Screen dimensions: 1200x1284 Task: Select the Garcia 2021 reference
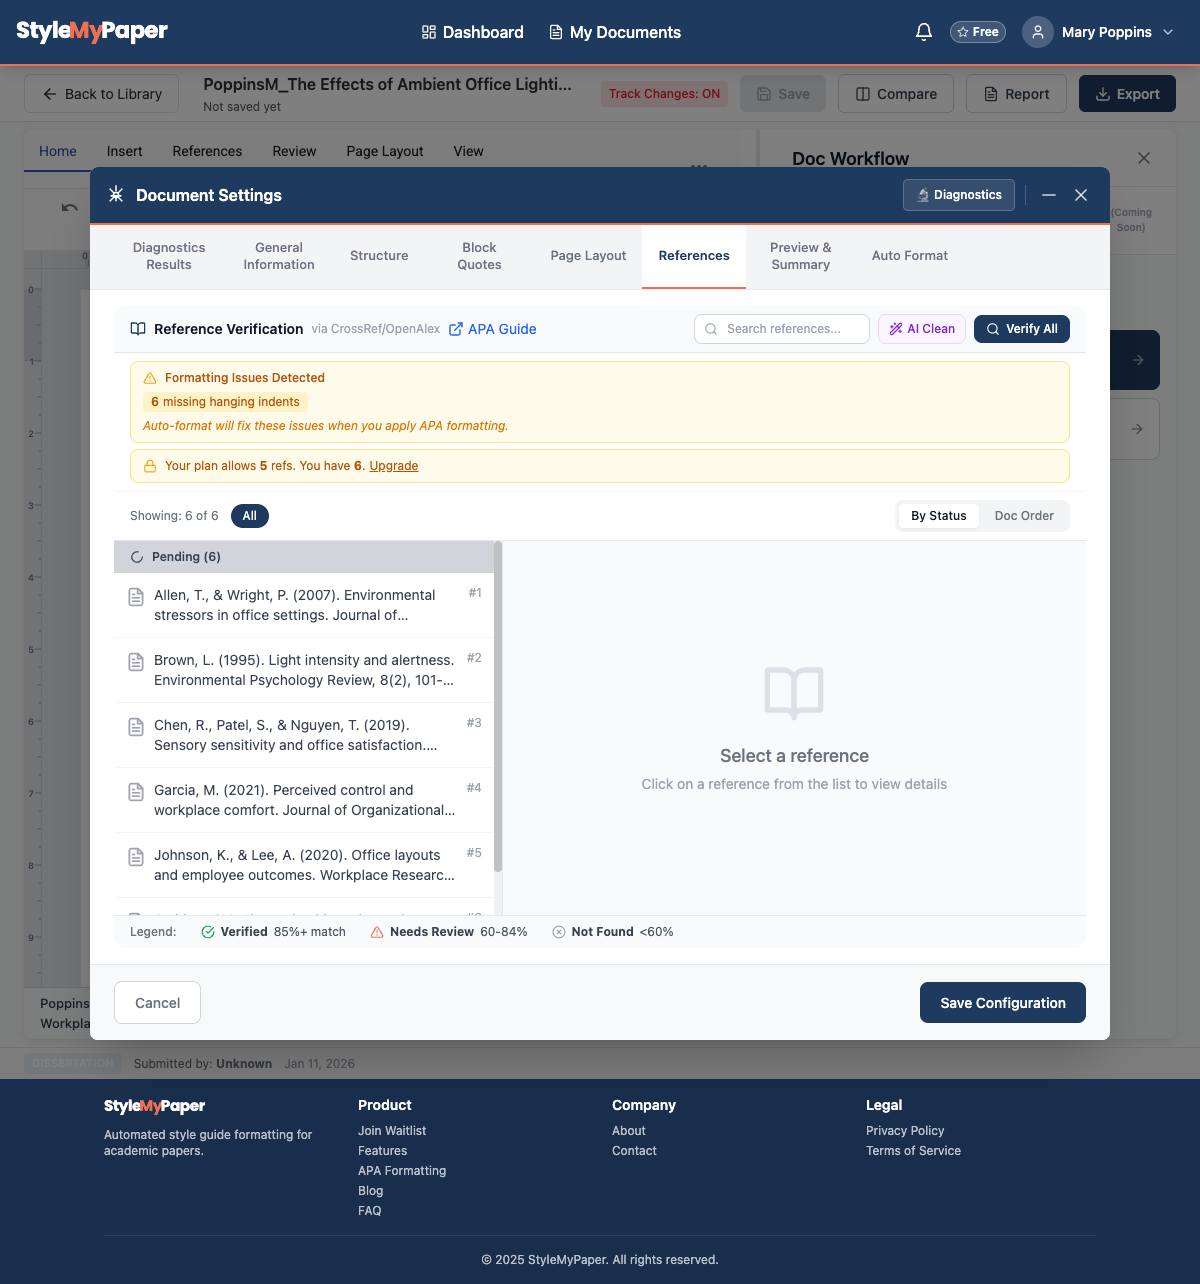[304, 800]
